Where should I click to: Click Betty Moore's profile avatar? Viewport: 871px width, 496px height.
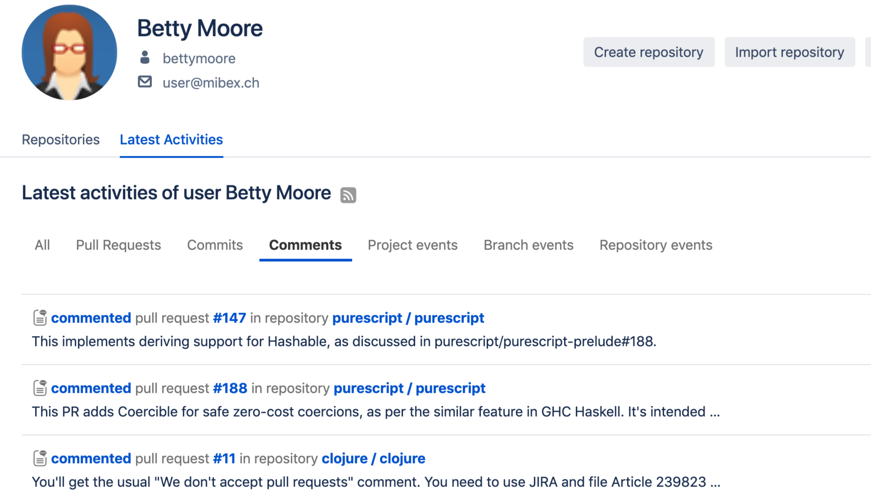(x=69, y=53)
